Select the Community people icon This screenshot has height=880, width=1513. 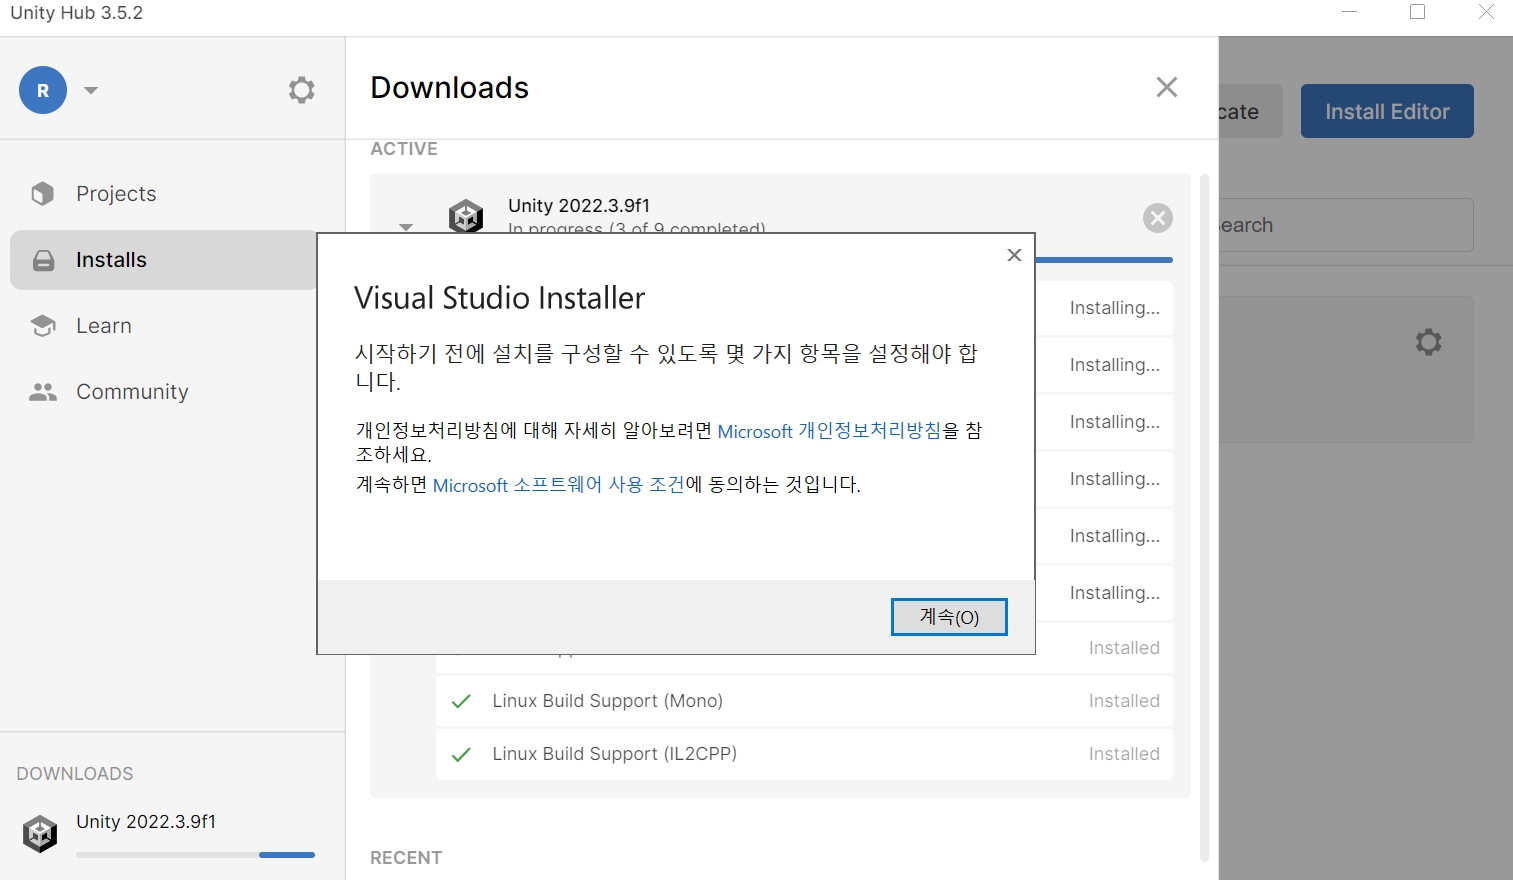point(43,392)
